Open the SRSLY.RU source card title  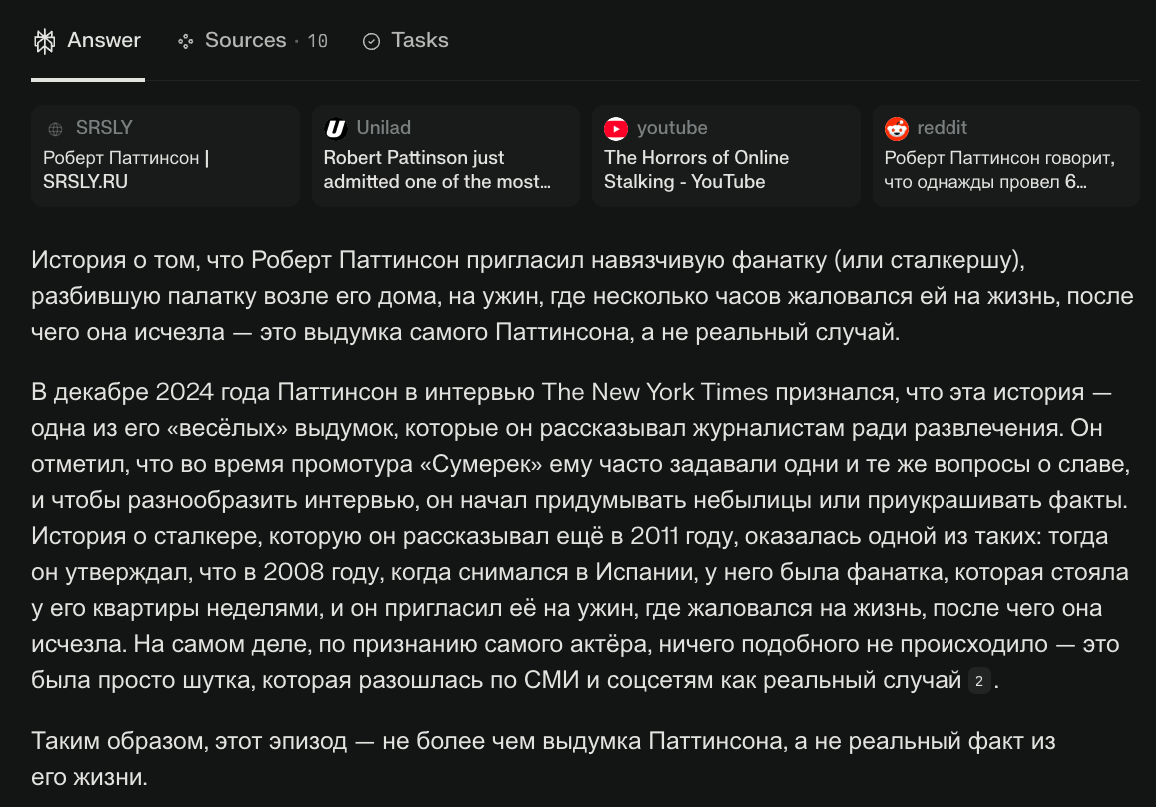click(x=126, y=170)
